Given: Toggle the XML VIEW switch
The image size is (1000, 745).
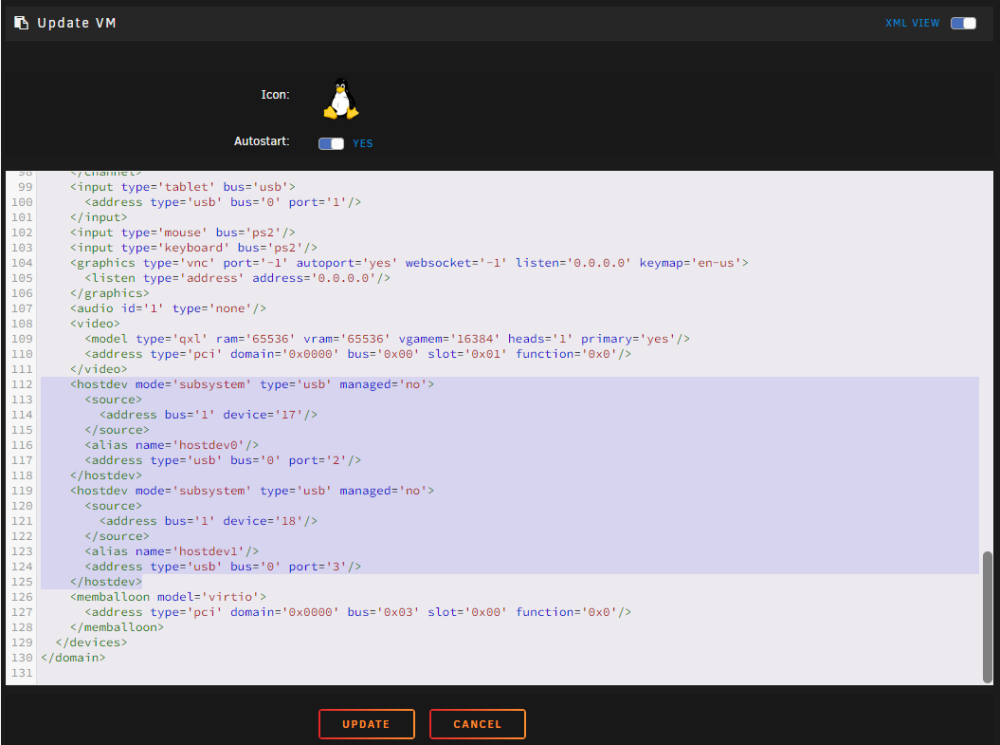Looking at the screenshot, I should (963, 23).
